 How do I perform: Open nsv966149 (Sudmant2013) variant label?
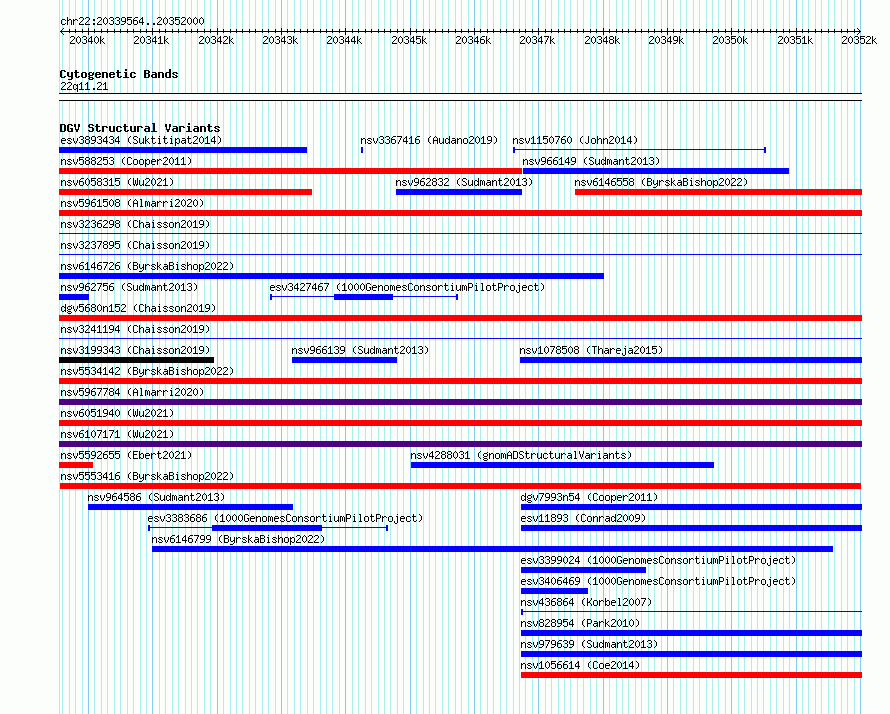click(x=591, y=161)
